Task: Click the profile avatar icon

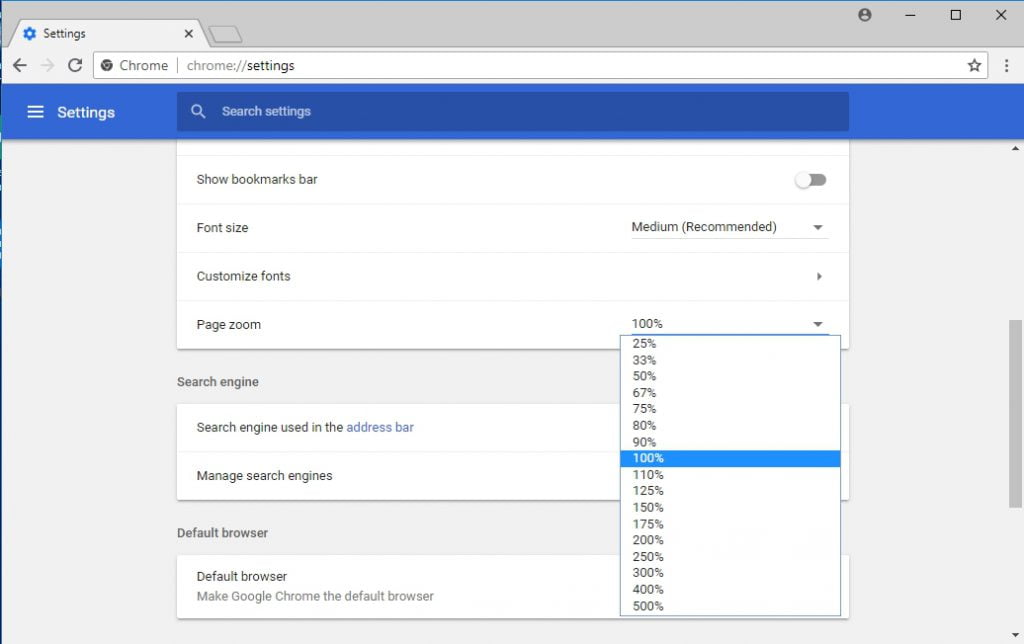Action: coord(864,14)
